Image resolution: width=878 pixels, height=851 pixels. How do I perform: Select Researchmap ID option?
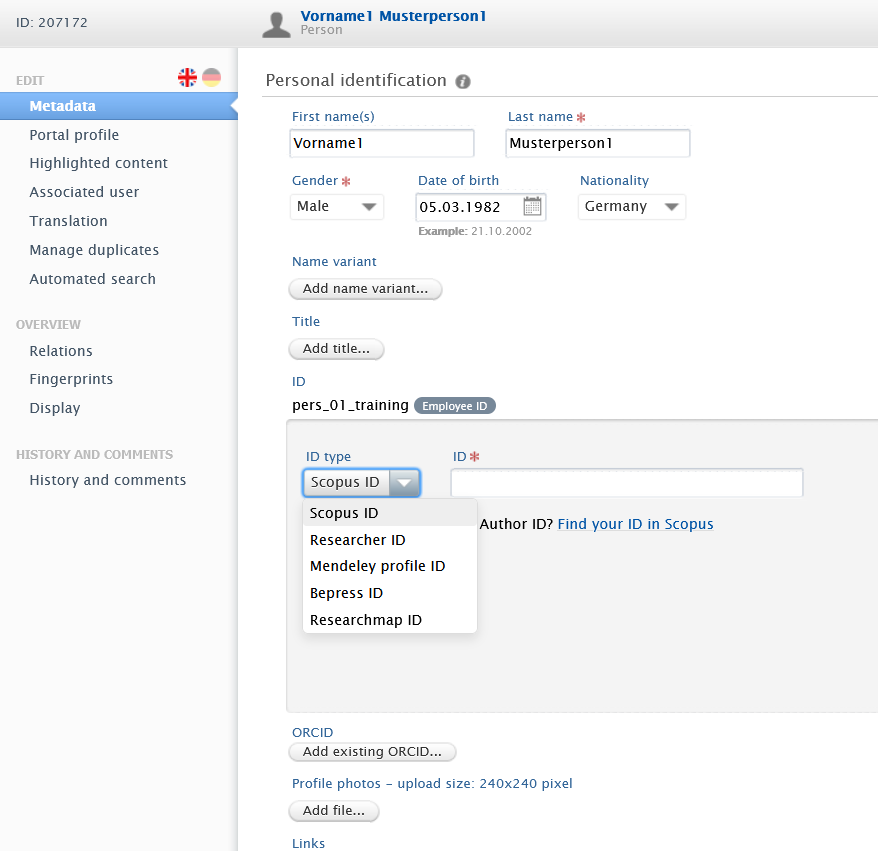coord(366,620)
